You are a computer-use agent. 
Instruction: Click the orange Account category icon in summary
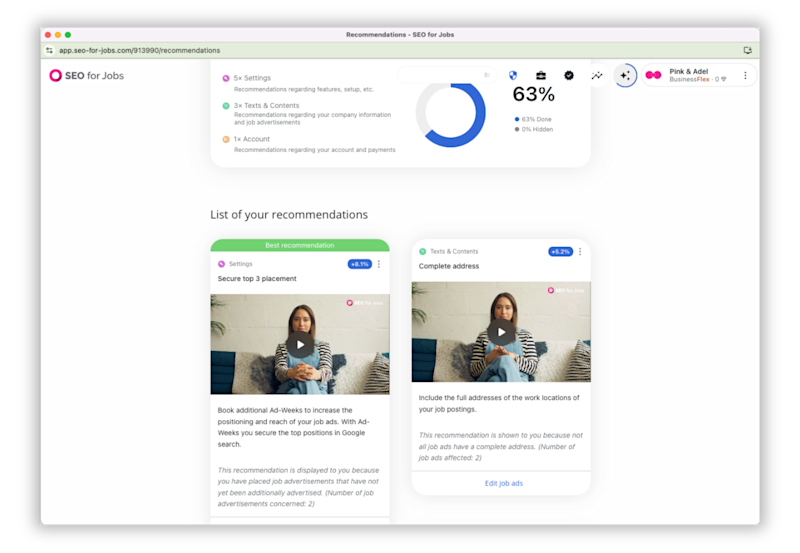tap(226, 139)
